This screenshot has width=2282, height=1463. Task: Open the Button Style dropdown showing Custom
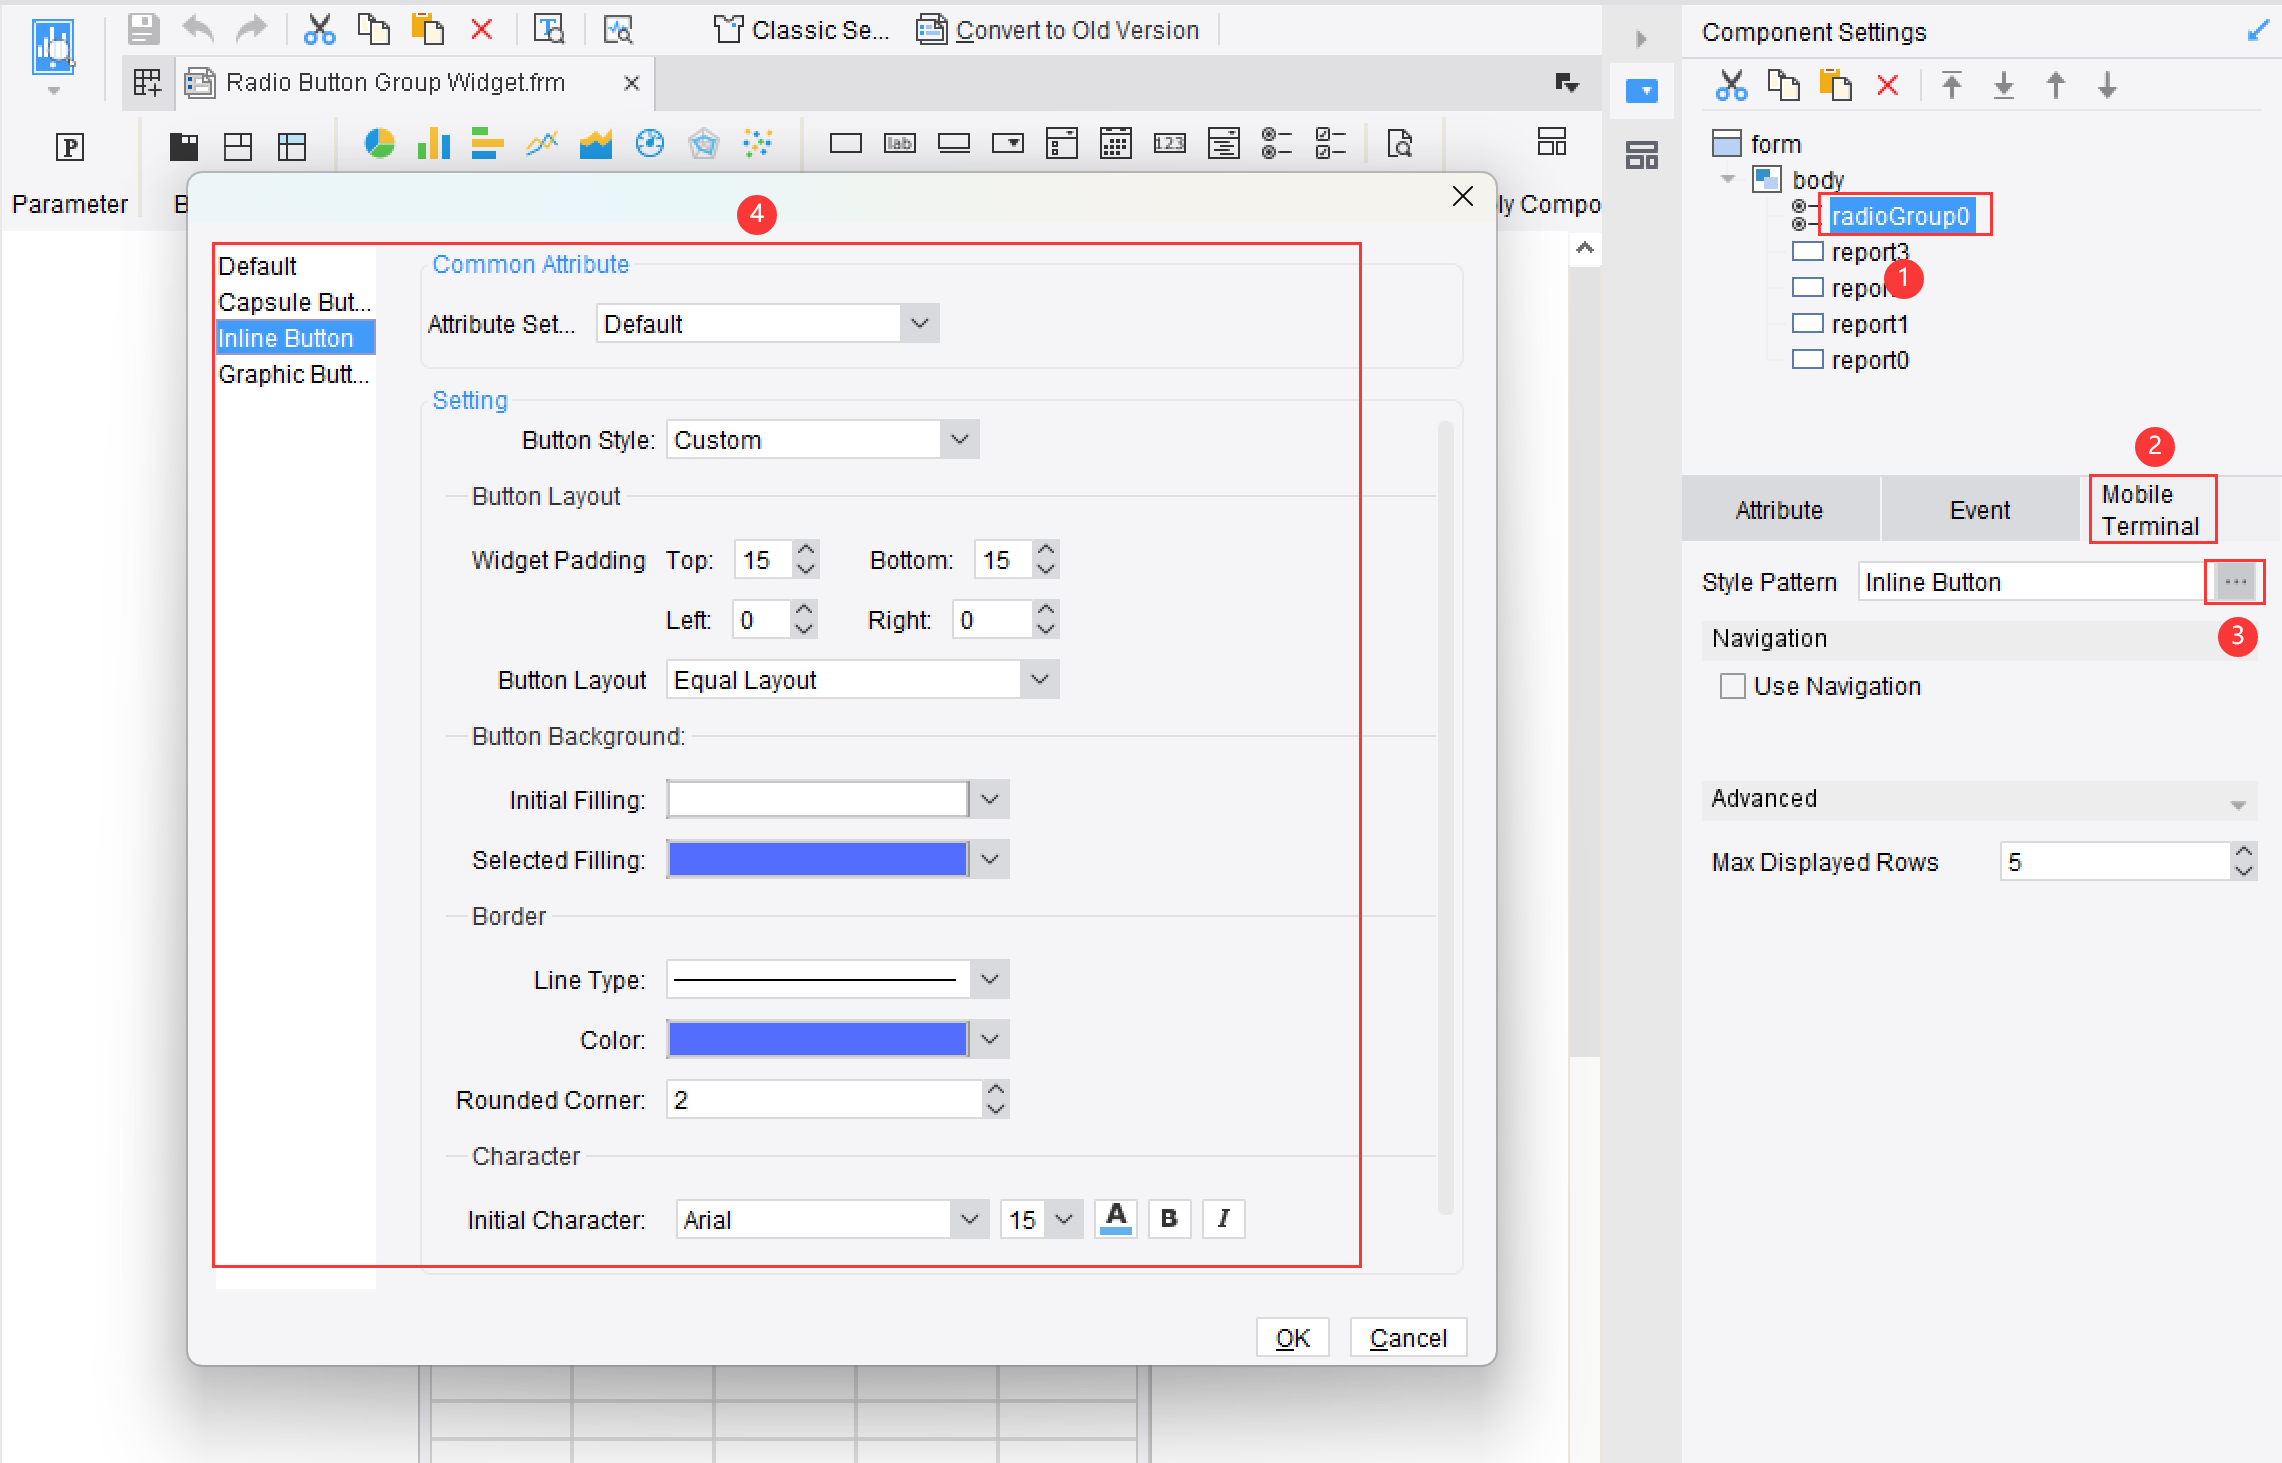959,439
